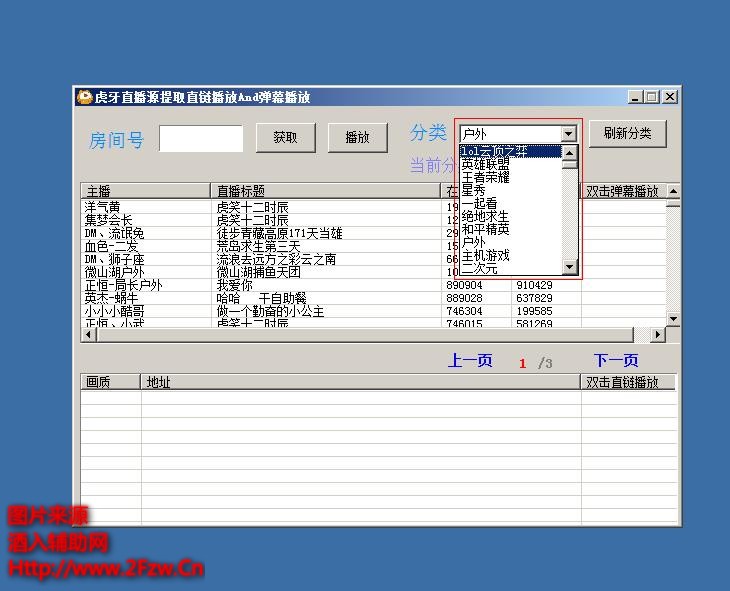Select 和平精英 from the list

click(x=510, y=229)
